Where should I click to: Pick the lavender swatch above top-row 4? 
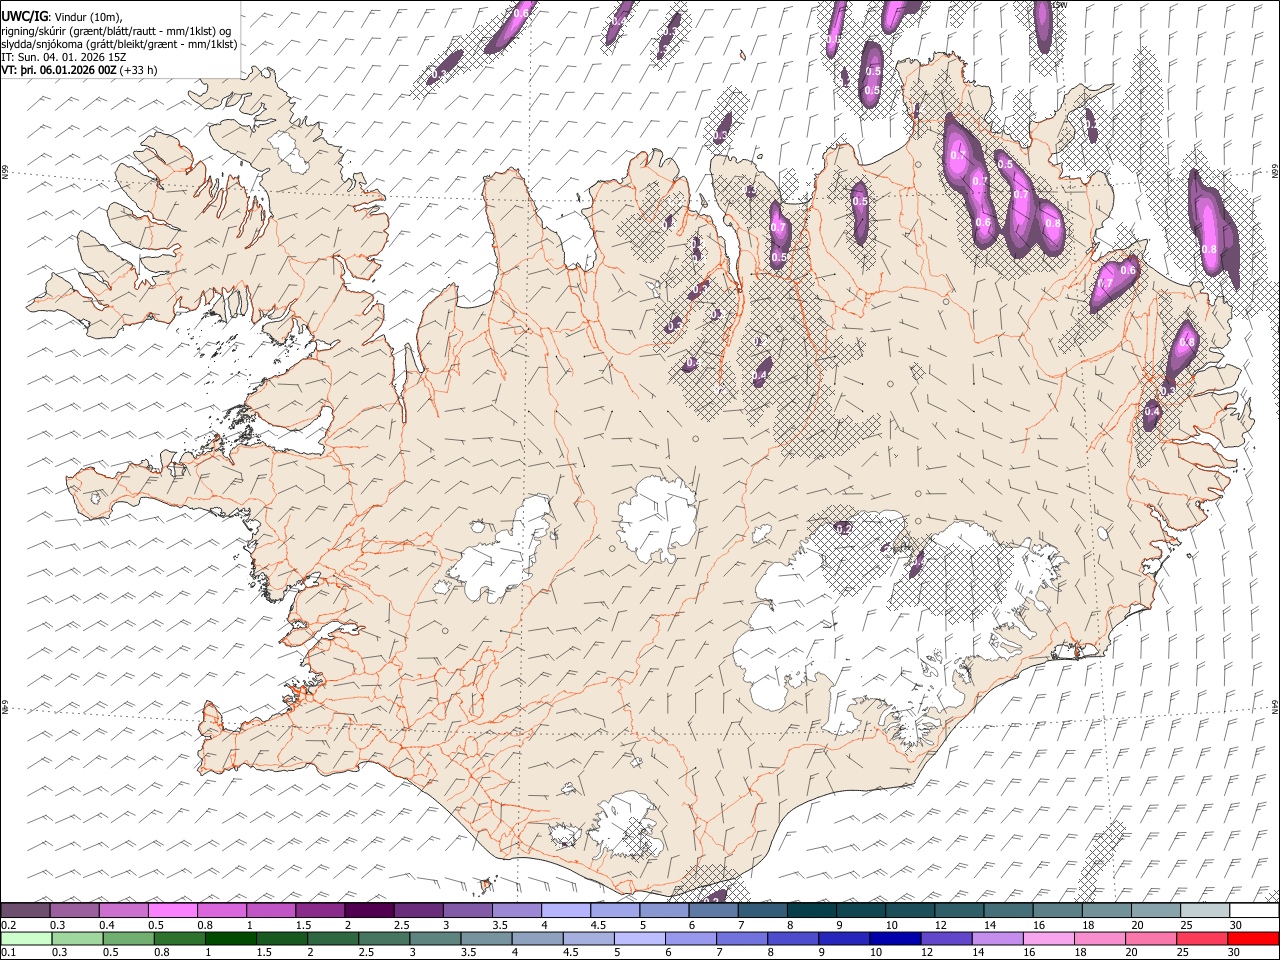click(566, 910)
